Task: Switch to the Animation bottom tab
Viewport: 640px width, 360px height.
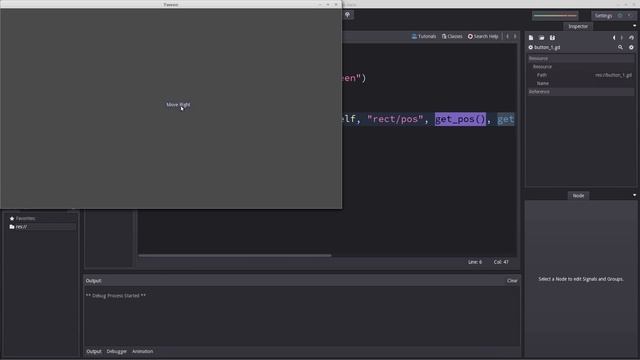Action: [x=142, y=351]
